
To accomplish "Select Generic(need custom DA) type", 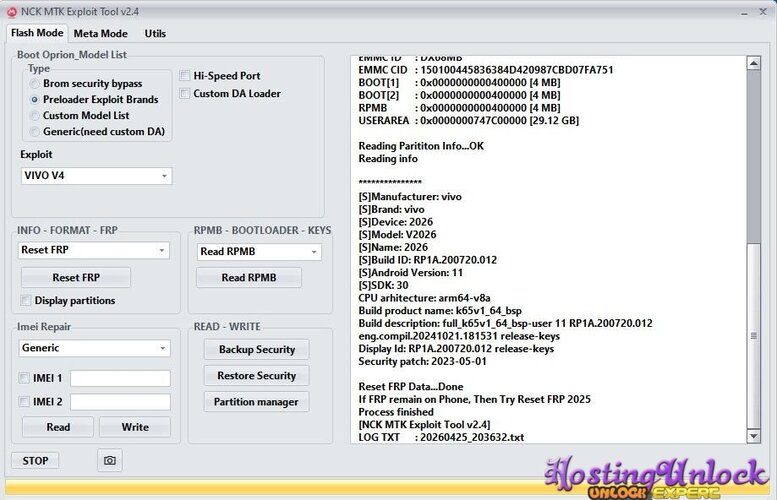I will (x=34, y=131).
